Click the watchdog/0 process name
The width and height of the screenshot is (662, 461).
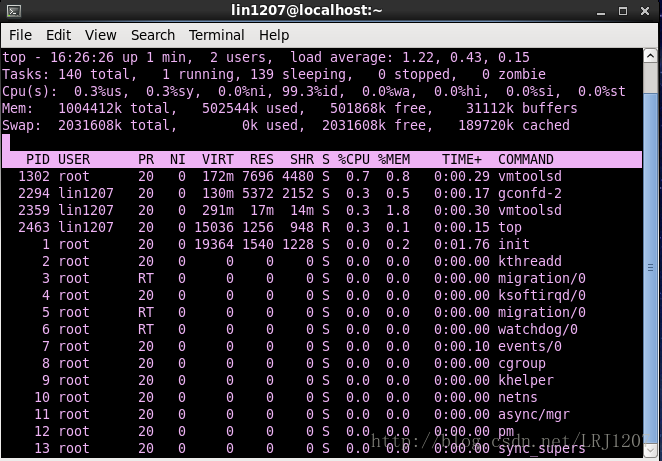[x=538, y=329]
